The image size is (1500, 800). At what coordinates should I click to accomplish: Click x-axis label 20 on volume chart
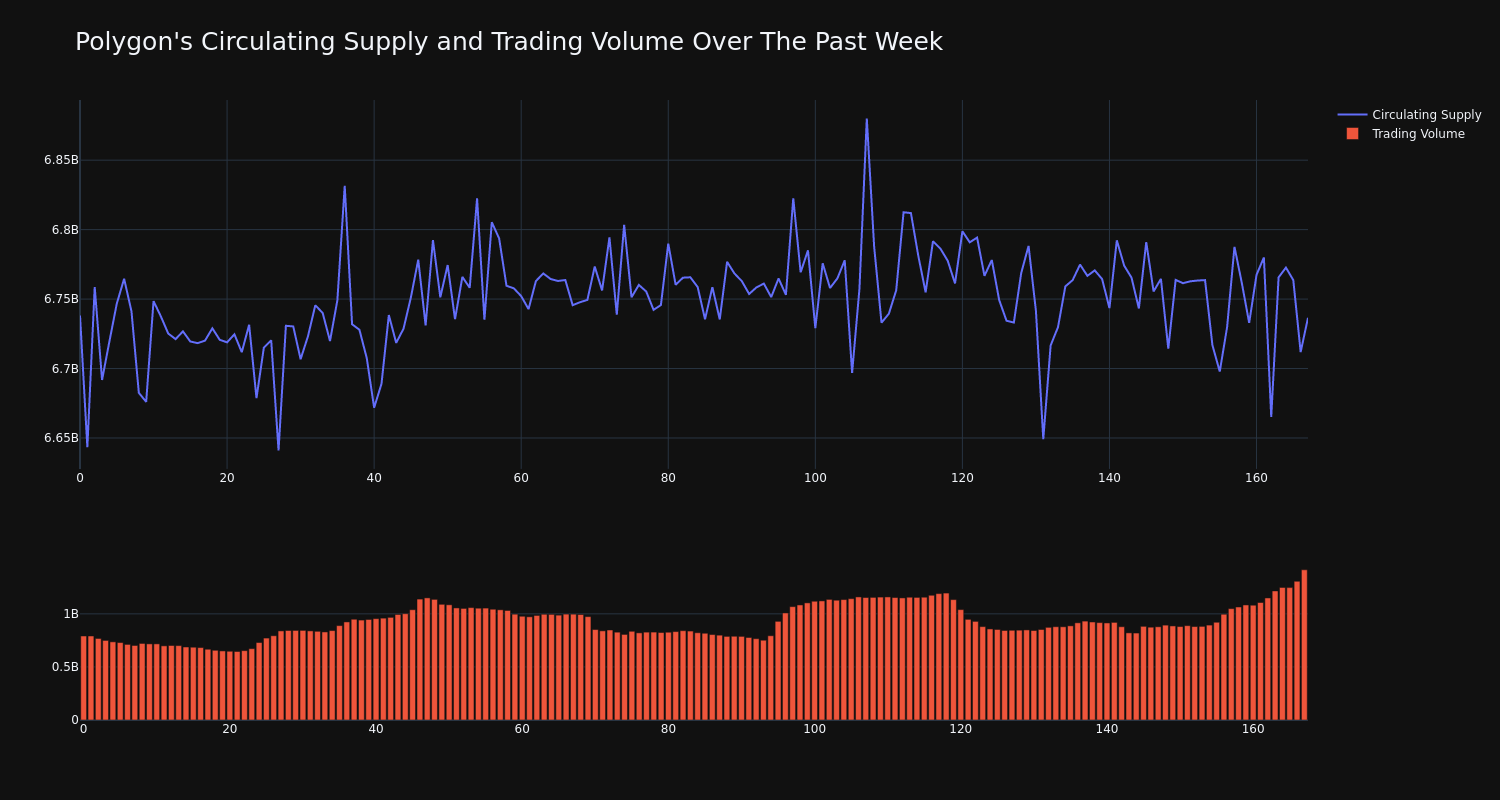(230, 730)
